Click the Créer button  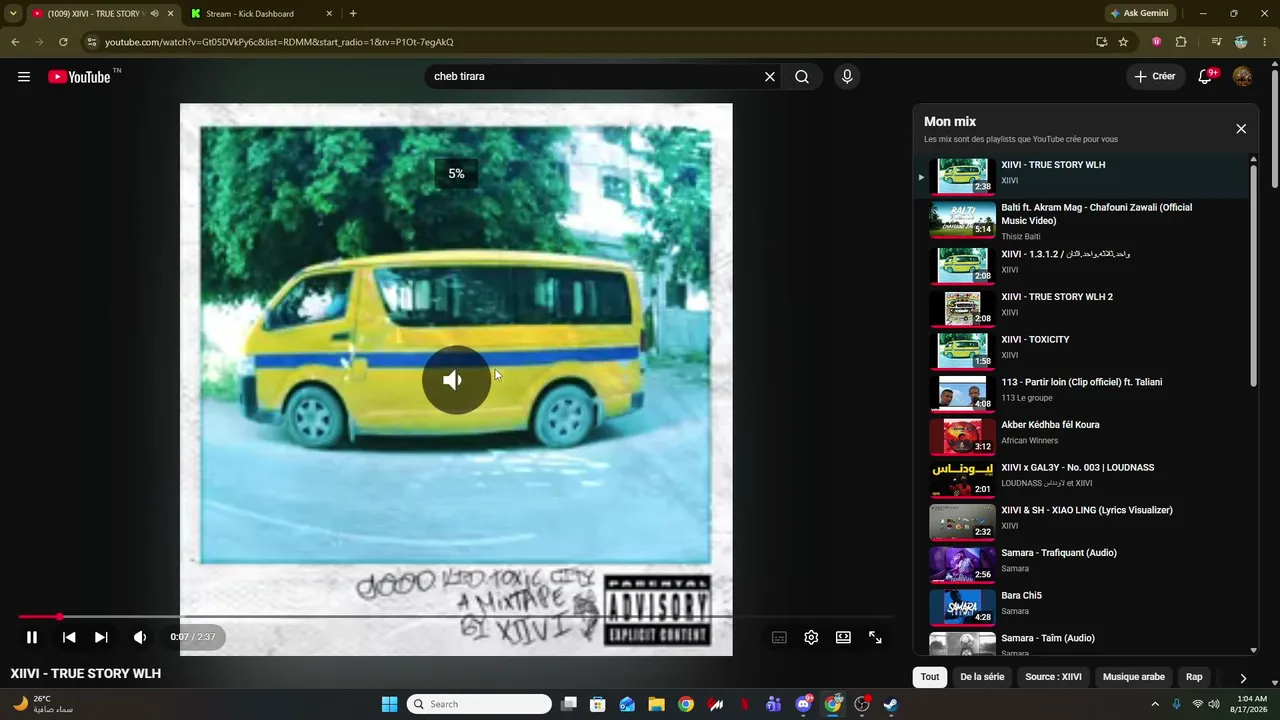1155,77
